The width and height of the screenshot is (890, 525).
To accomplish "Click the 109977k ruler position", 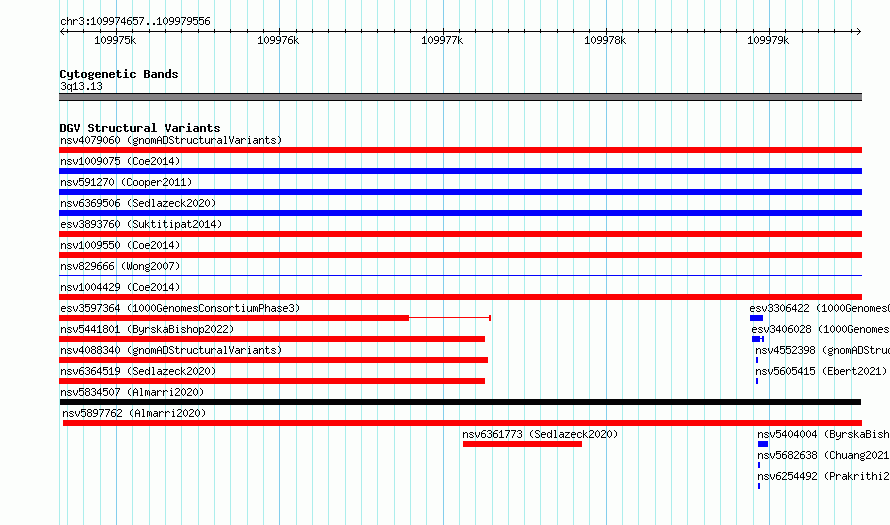I will [x=442, y=40].
